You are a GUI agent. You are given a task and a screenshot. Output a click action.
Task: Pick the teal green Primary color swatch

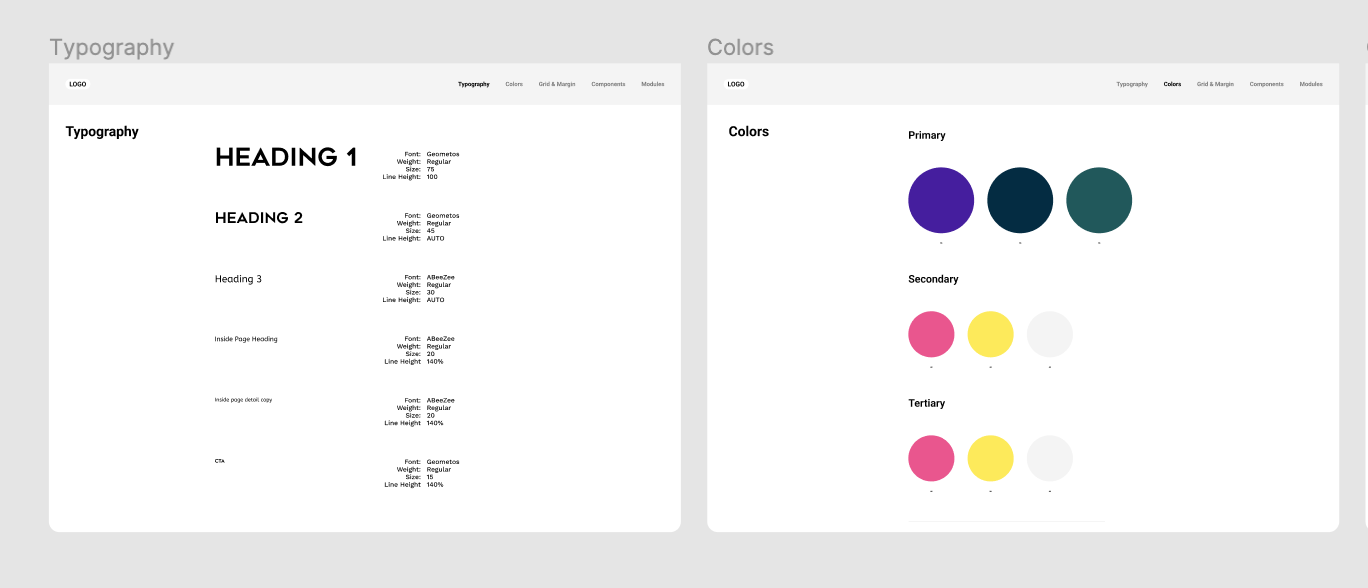[x=1099, y=200]
